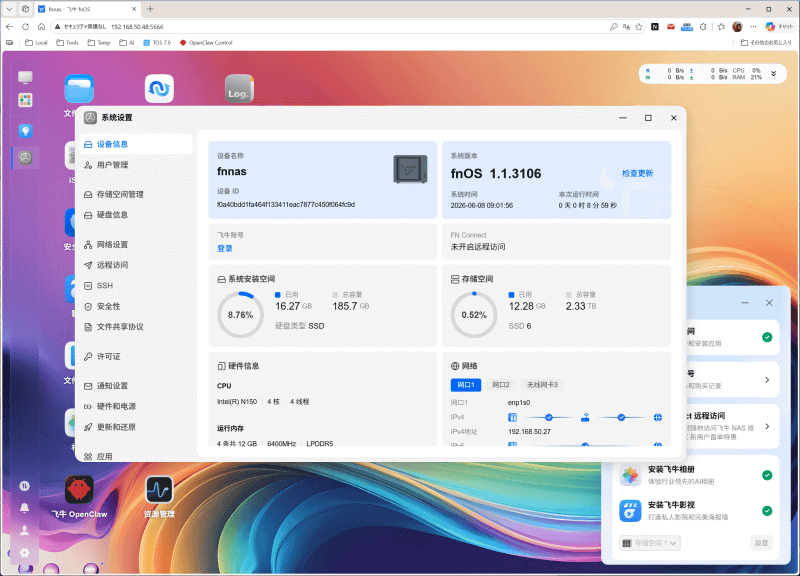The width and height of the screenshot is (800, 576).
Task: Open 应用 at the sidebar bottom
Action: [x=135, y=456]
